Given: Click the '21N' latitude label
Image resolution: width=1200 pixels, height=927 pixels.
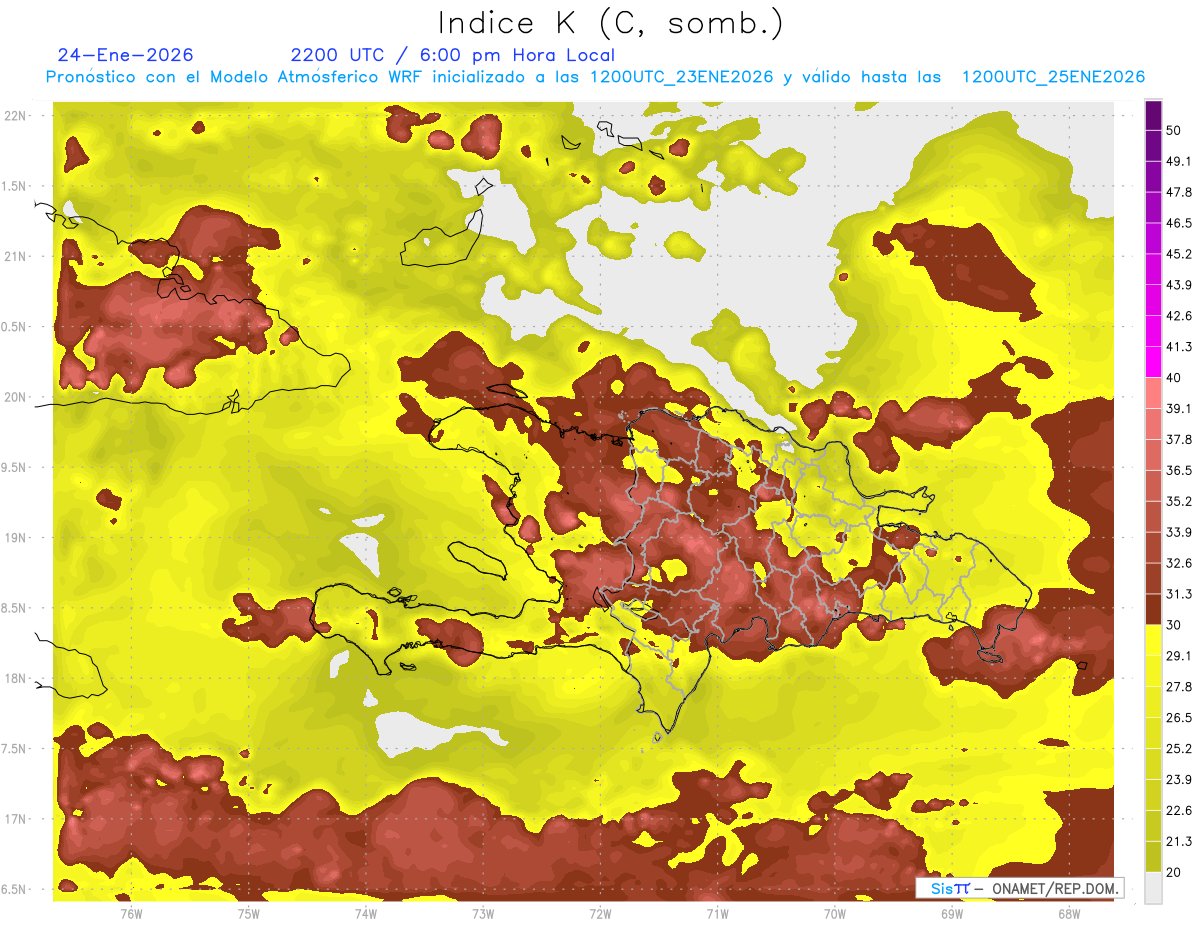Looking at the screenshot, I should pos(15,257).
